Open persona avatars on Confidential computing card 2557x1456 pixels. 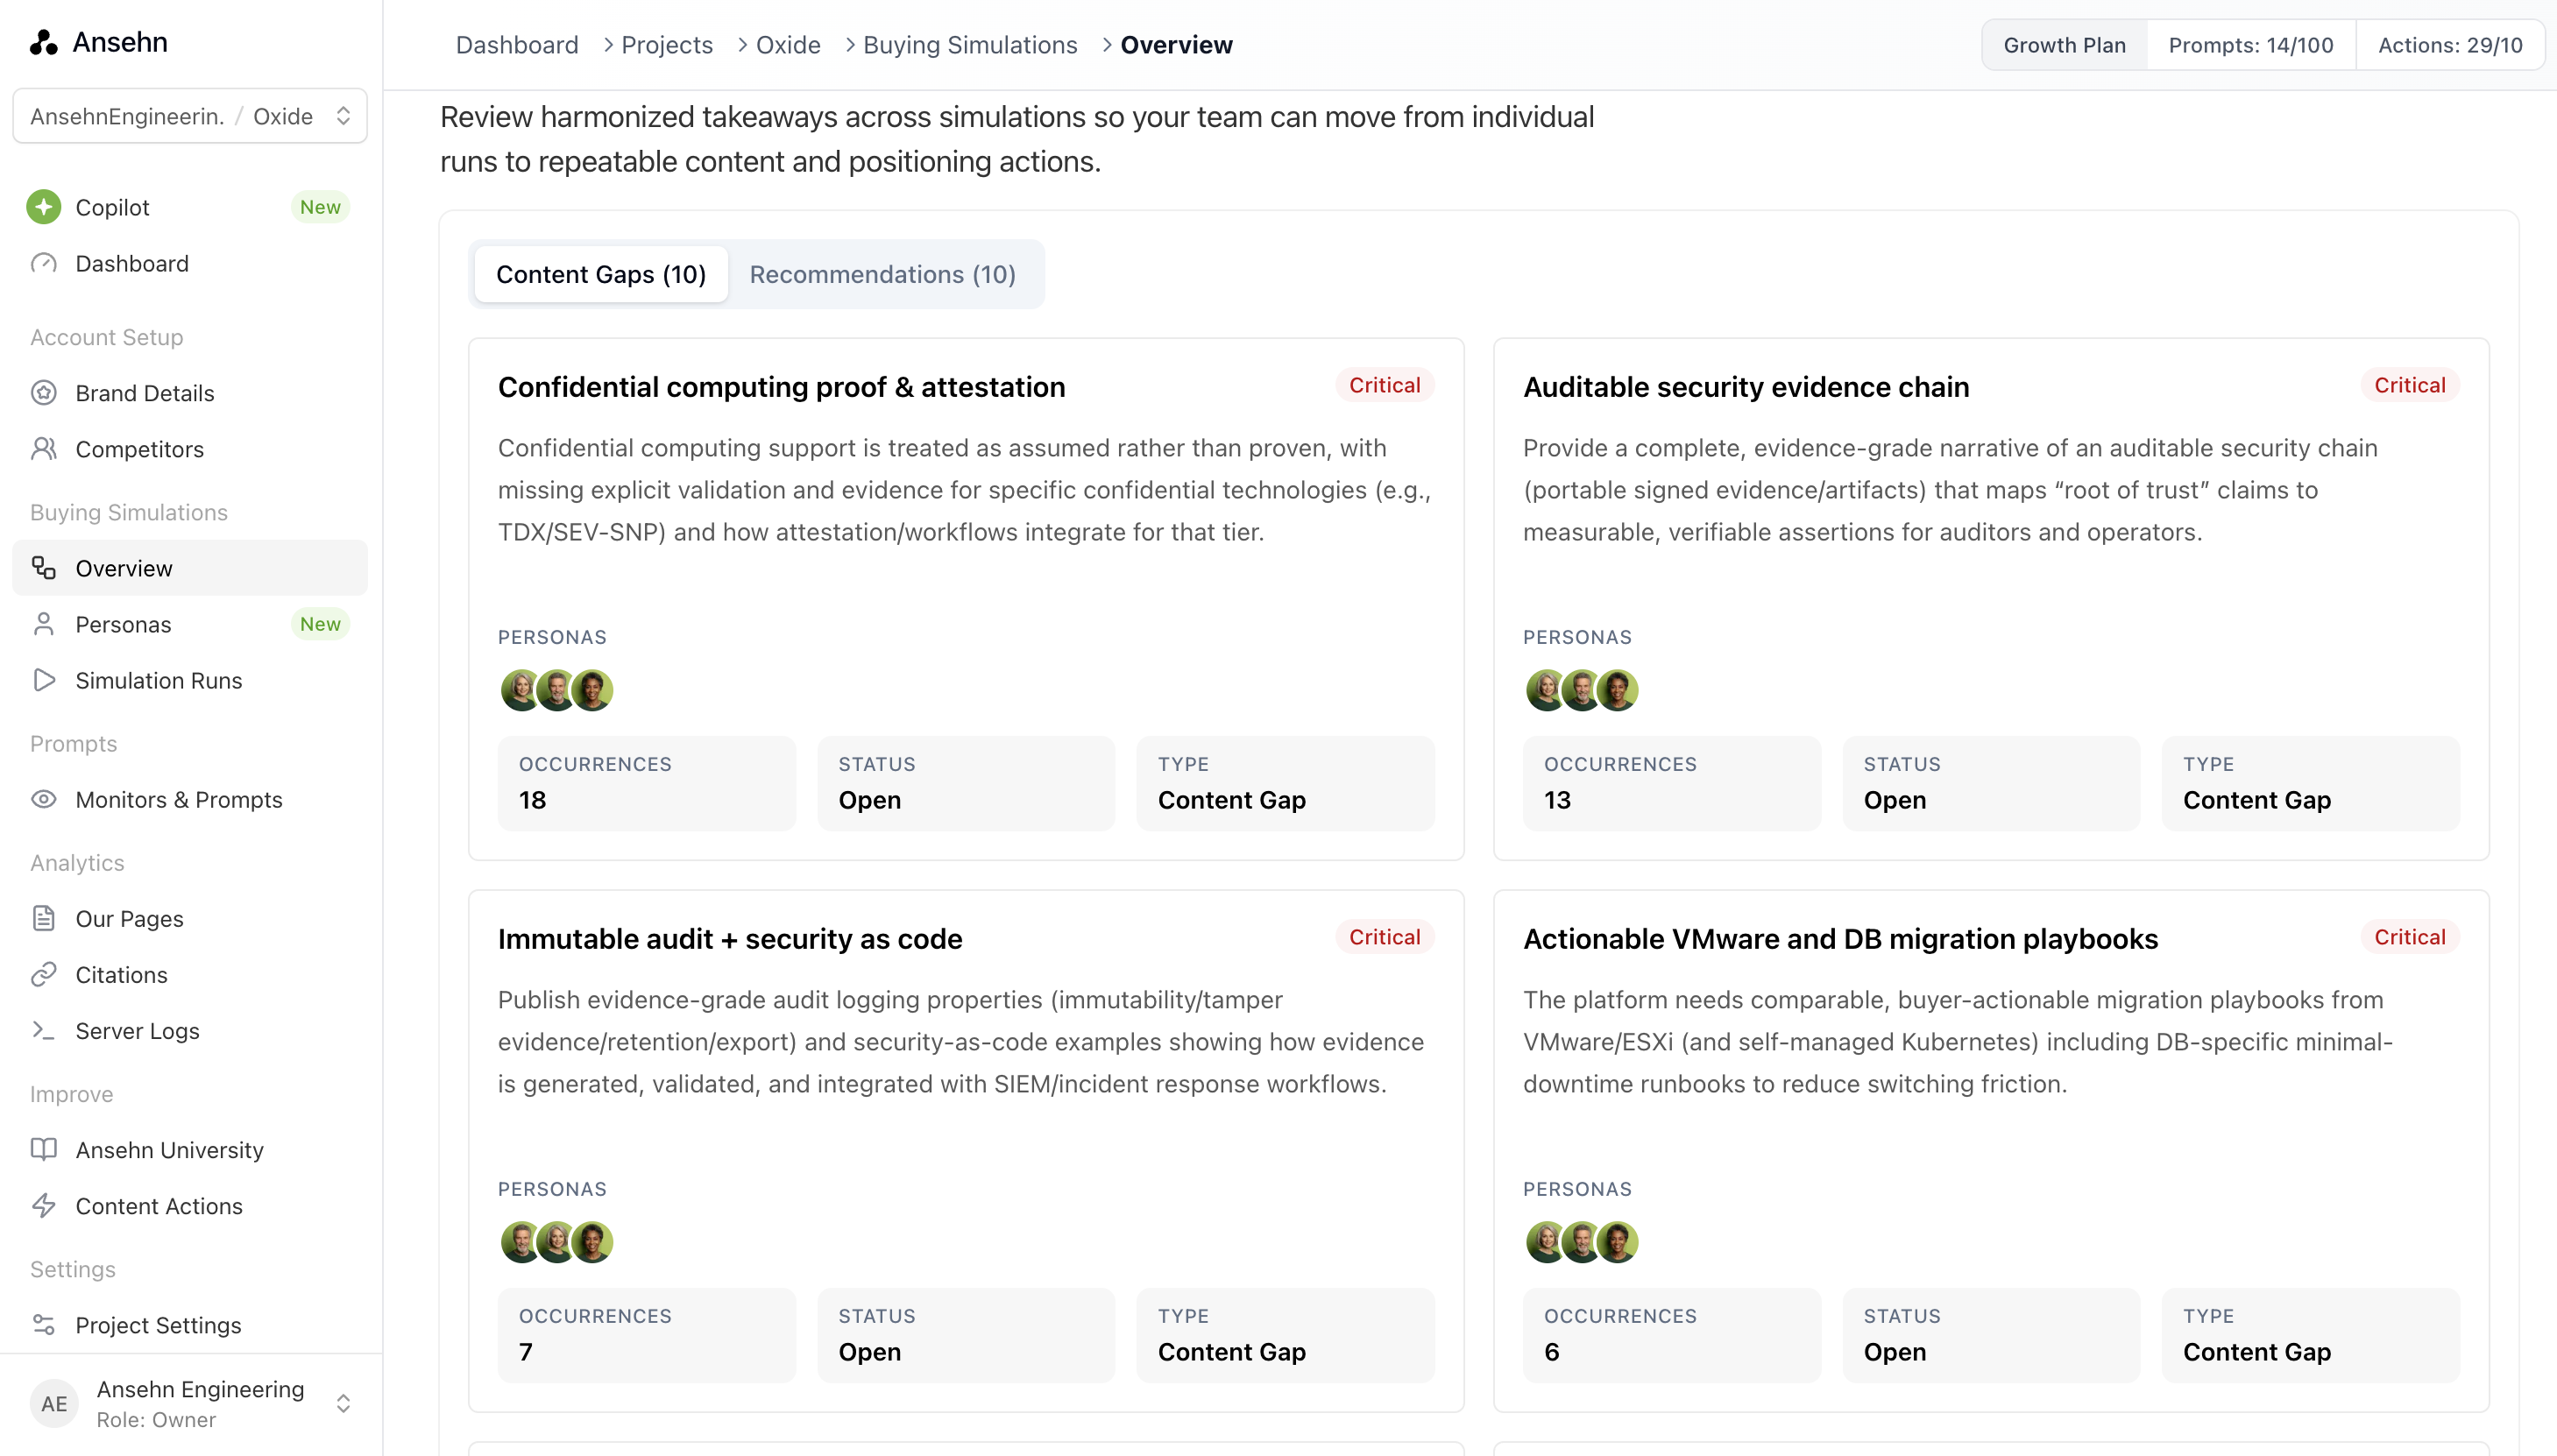556,690
